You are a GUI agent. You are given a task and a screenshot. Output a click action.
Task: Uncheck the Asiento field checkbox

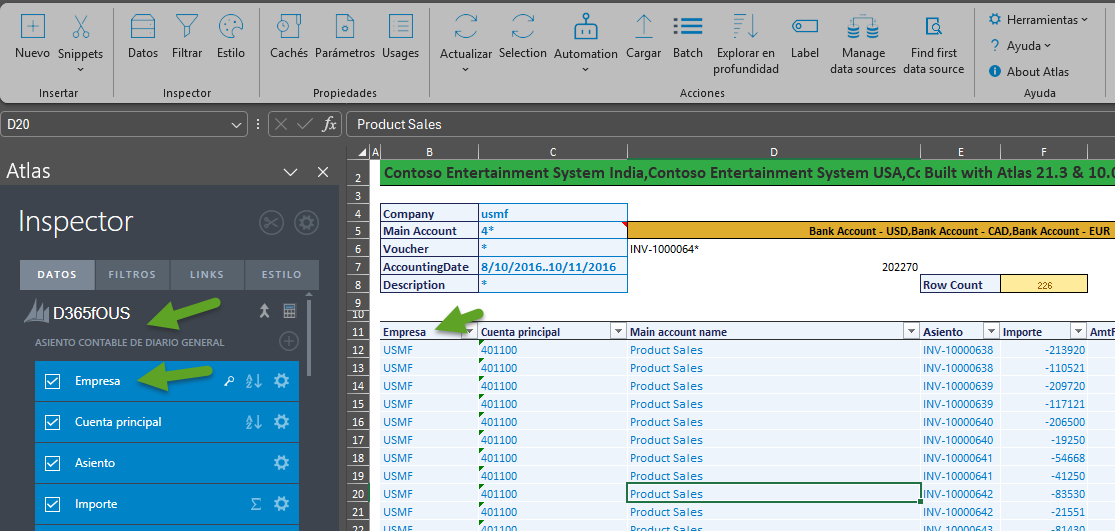pos(53,463)
